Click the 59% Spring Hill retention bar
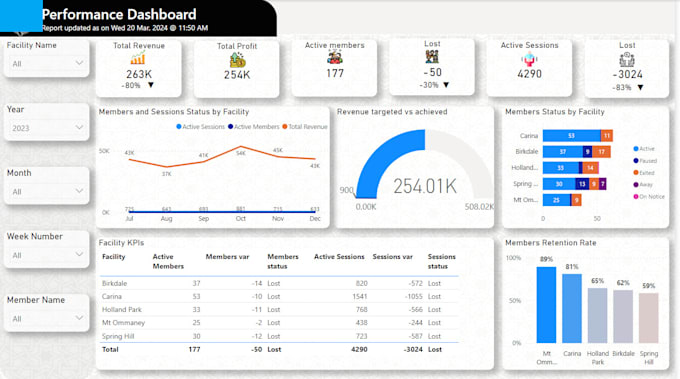680x379 pixels. click(648, 318)
